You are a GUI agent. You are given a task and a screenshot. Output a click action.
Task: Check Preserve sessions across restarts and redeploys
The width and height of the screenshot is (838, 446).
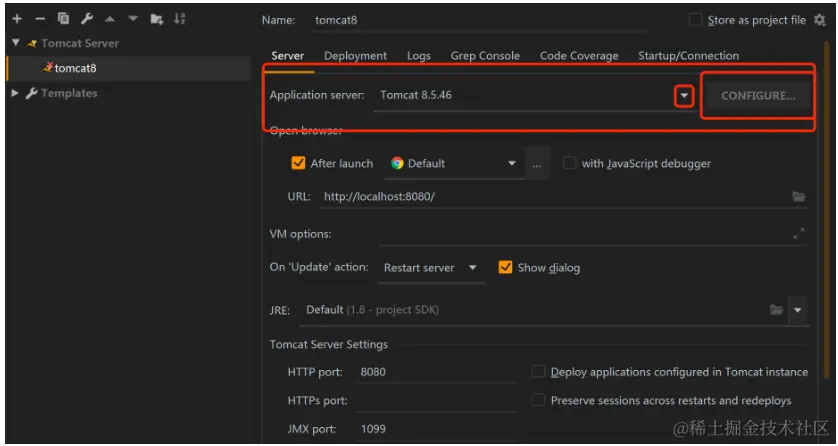tap(538, 400)
